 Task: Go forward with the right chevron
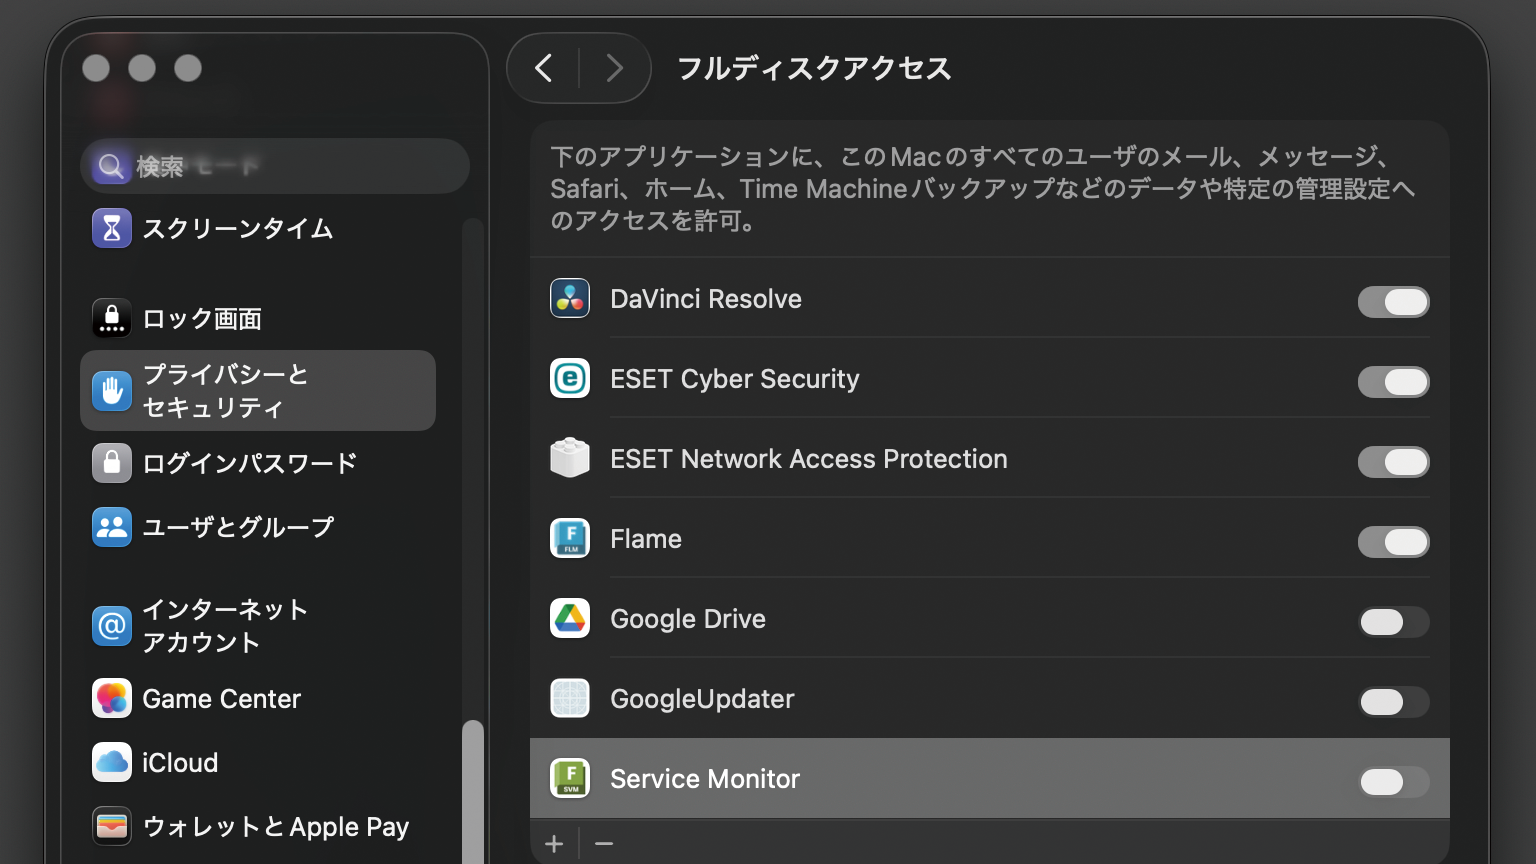click(614, 68)
